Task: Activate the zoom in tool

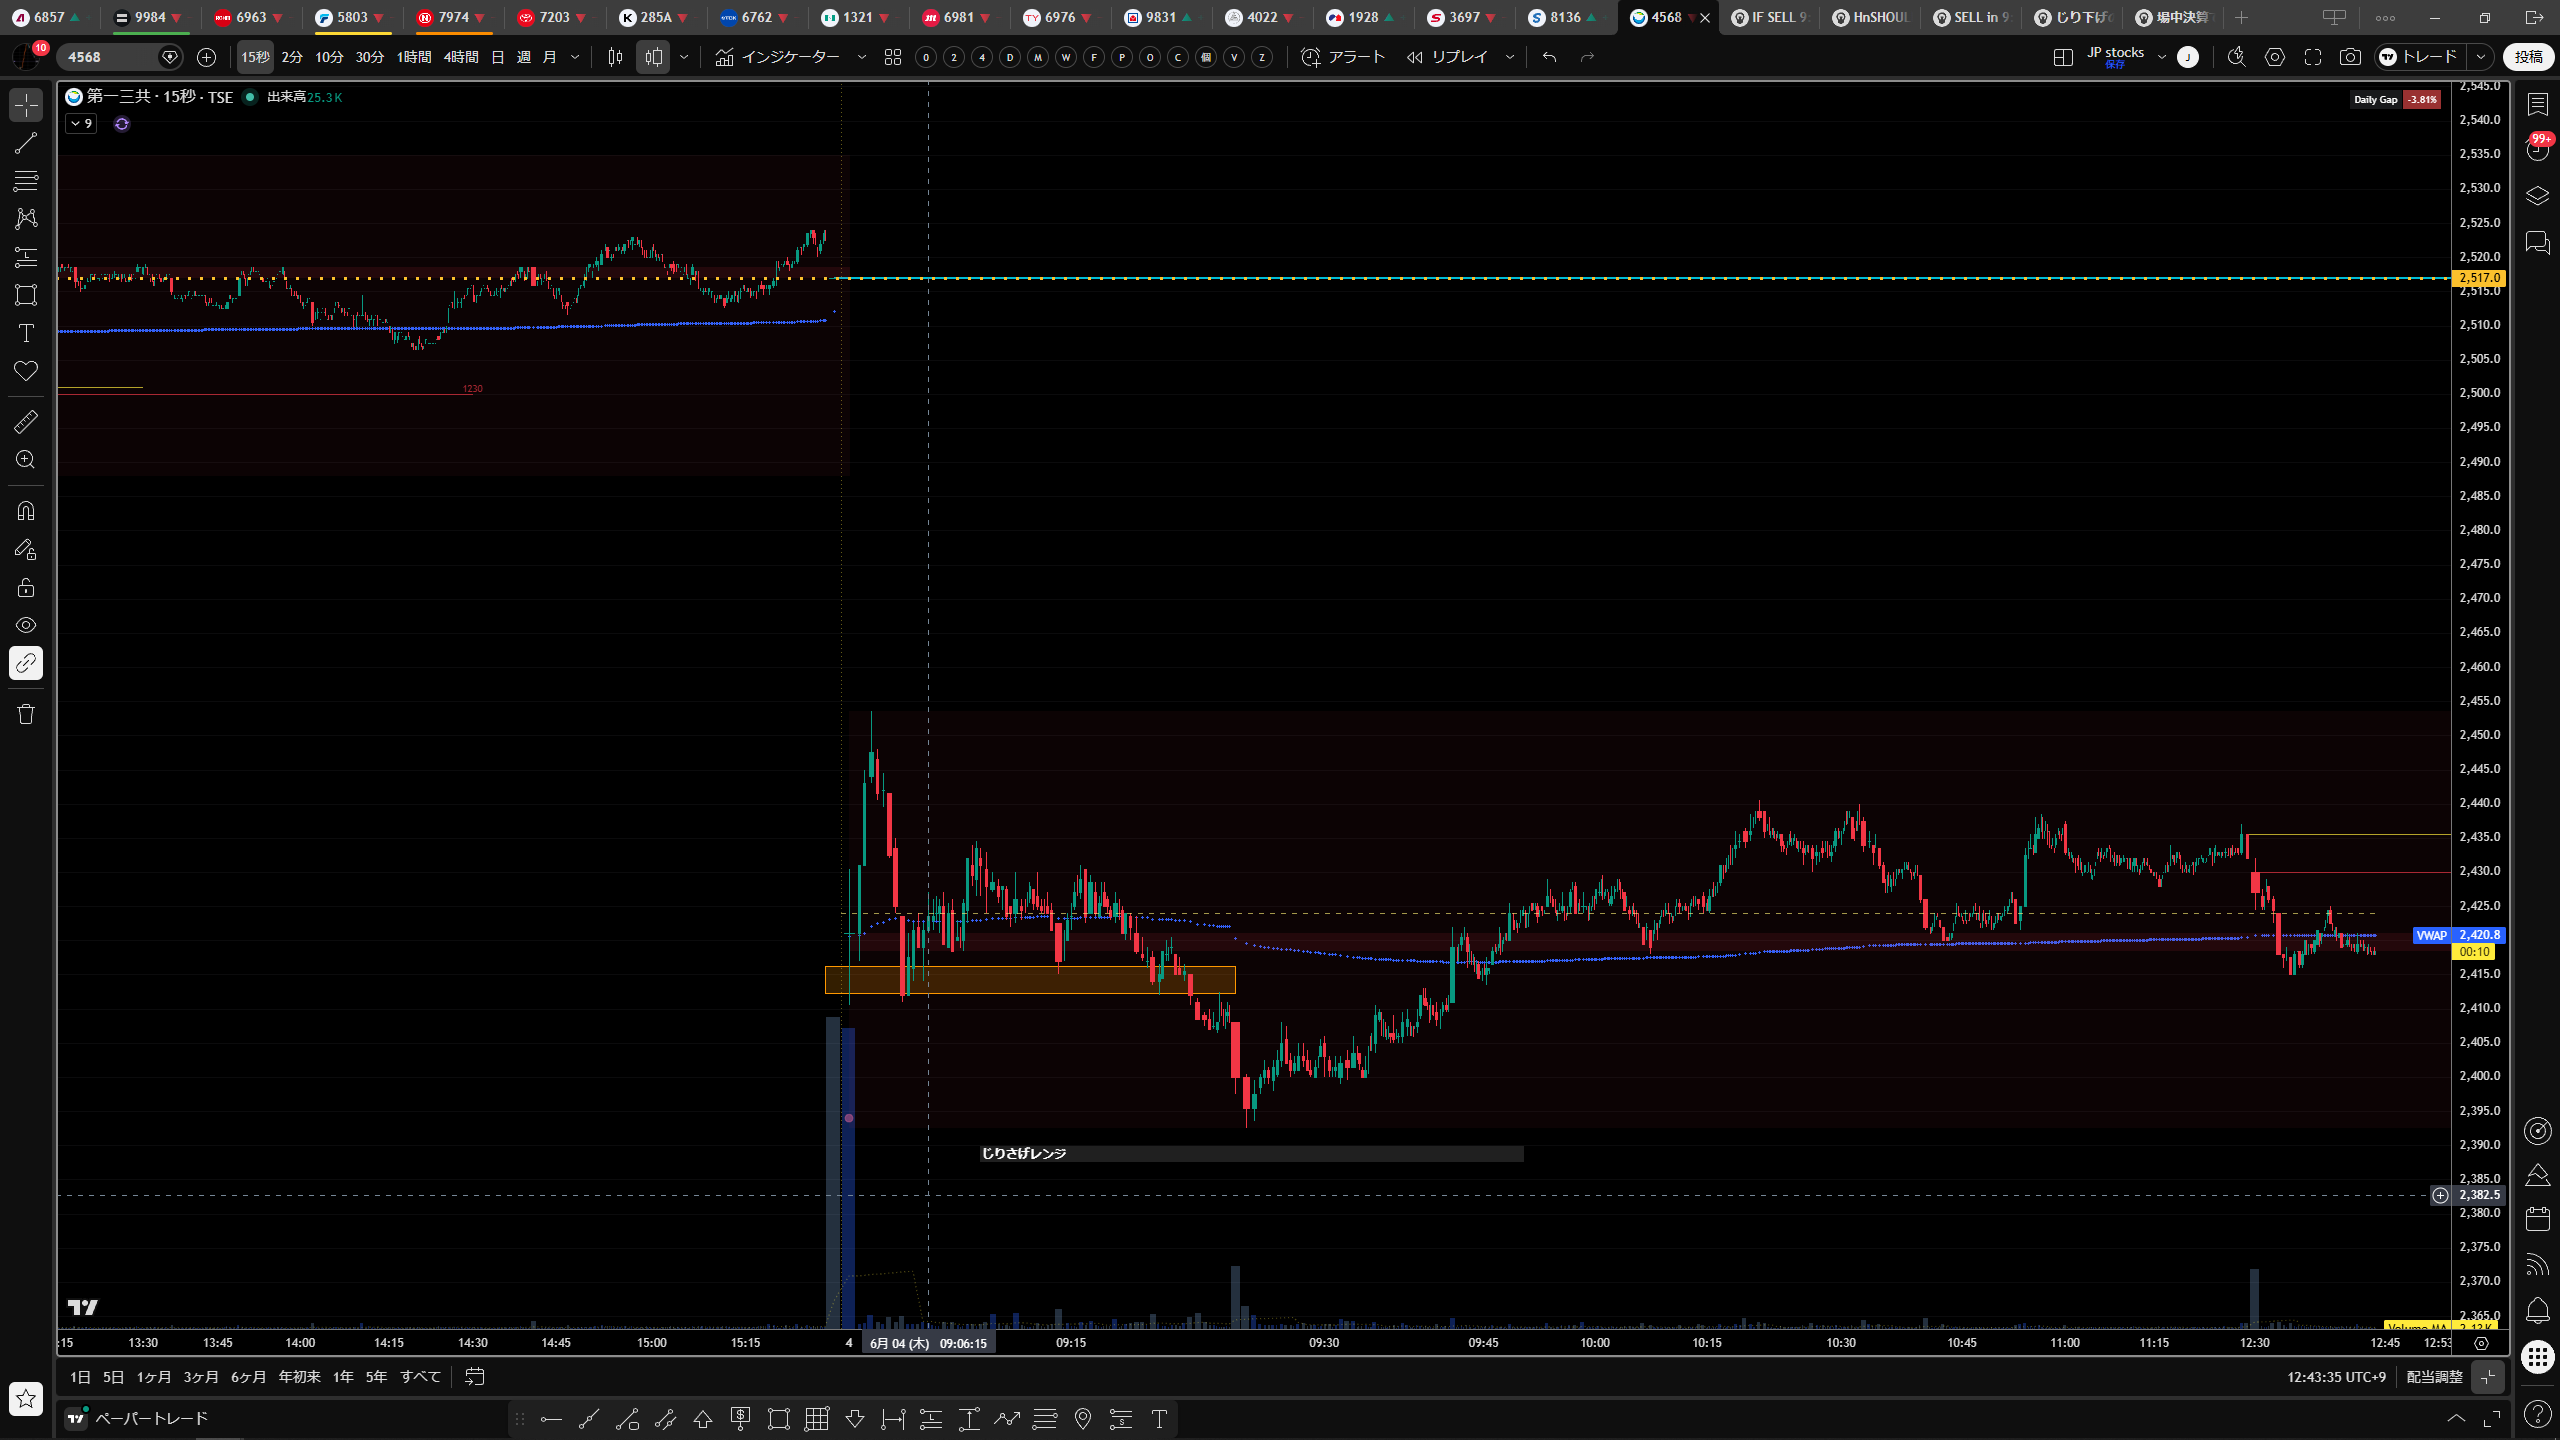Action: [26, 460]
